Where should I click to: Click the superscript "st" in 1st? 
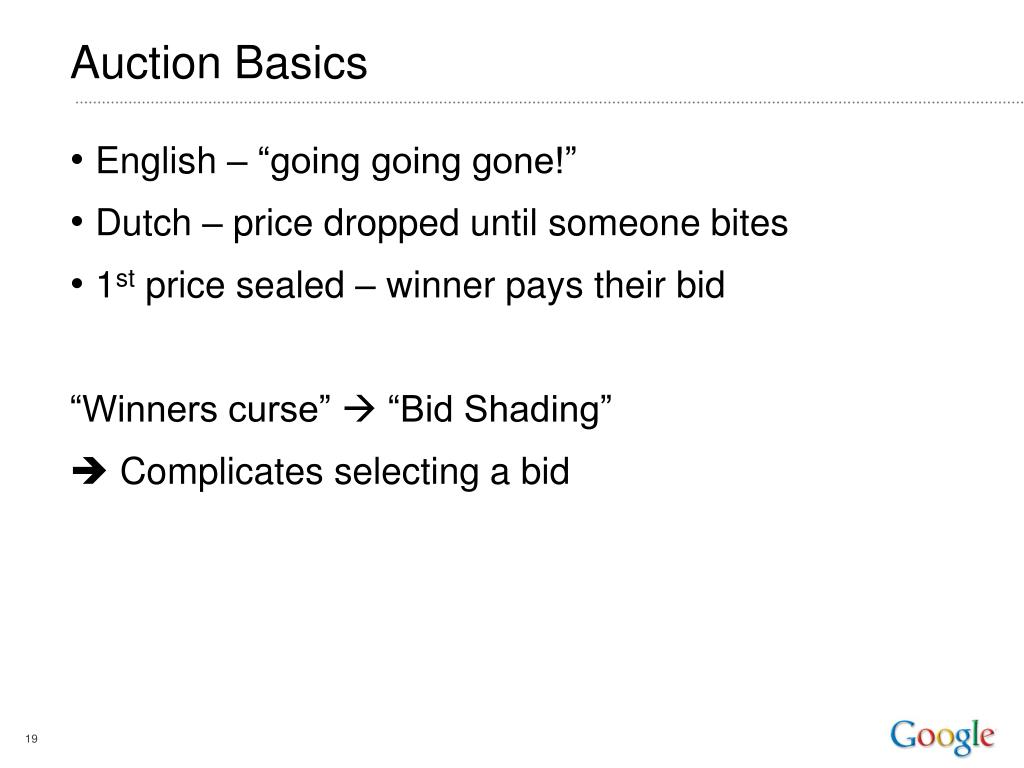(x=125, y=278)
